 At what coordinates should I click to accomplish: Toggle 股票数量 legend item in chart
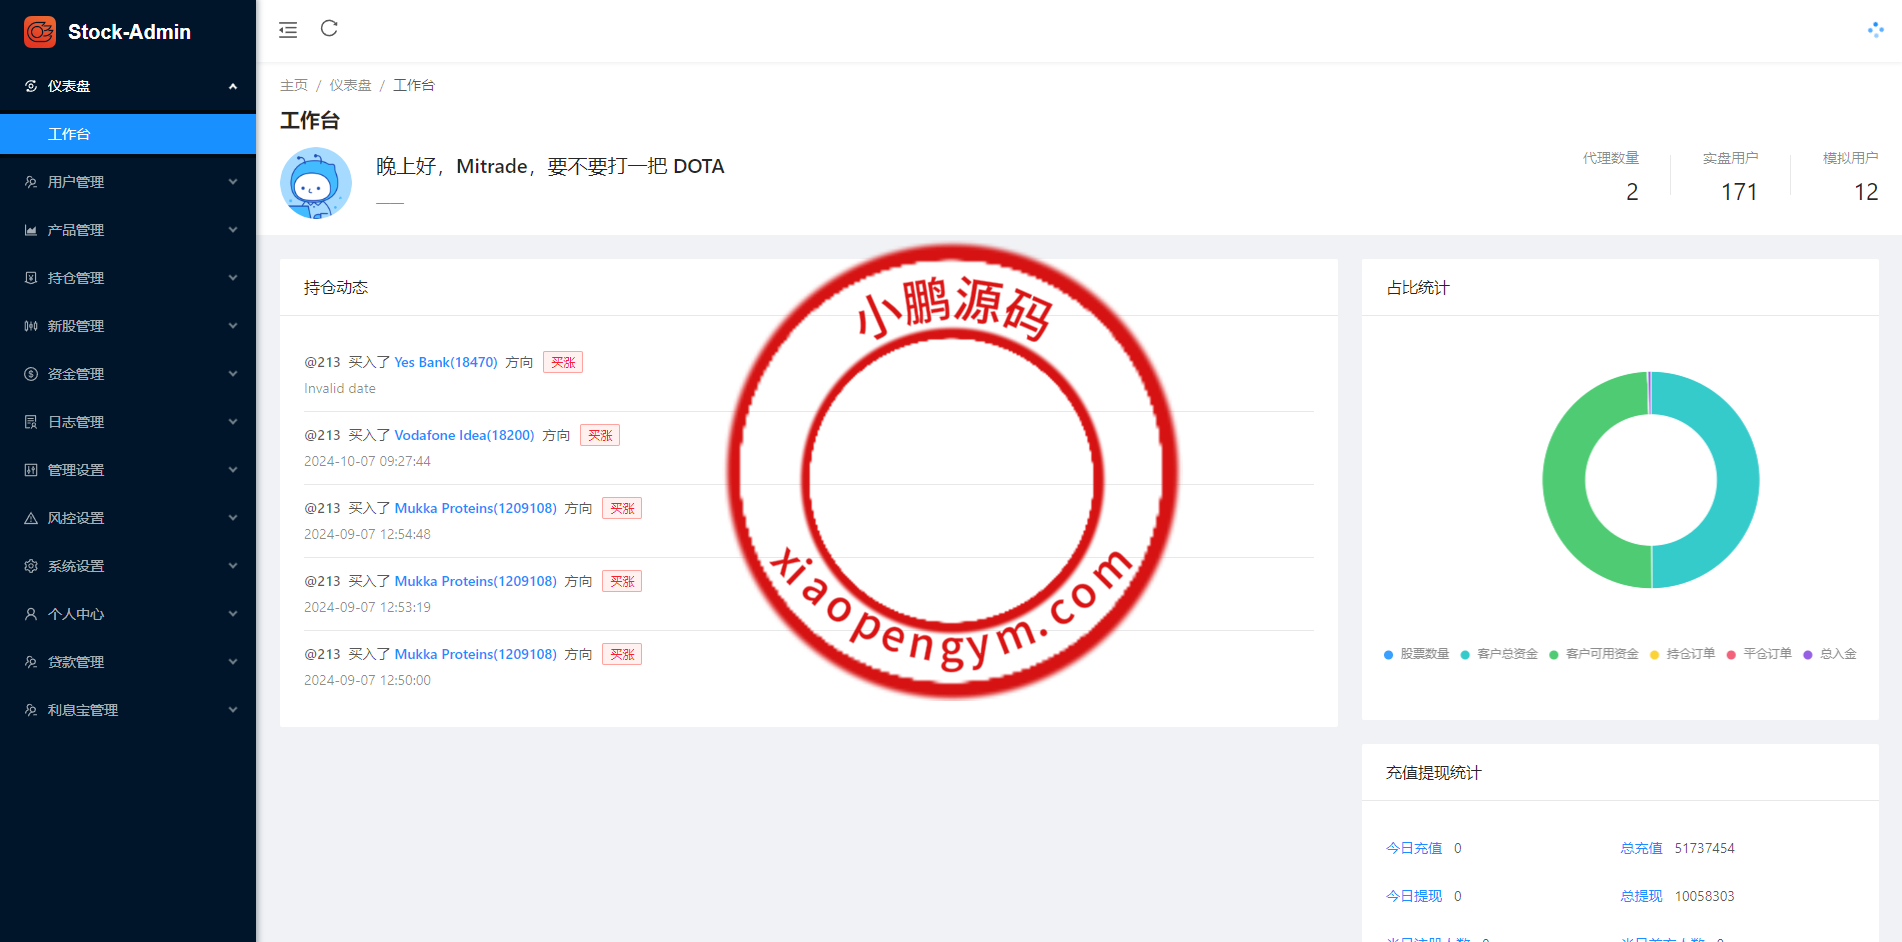pyautogui.click(x=1416, y=654)
